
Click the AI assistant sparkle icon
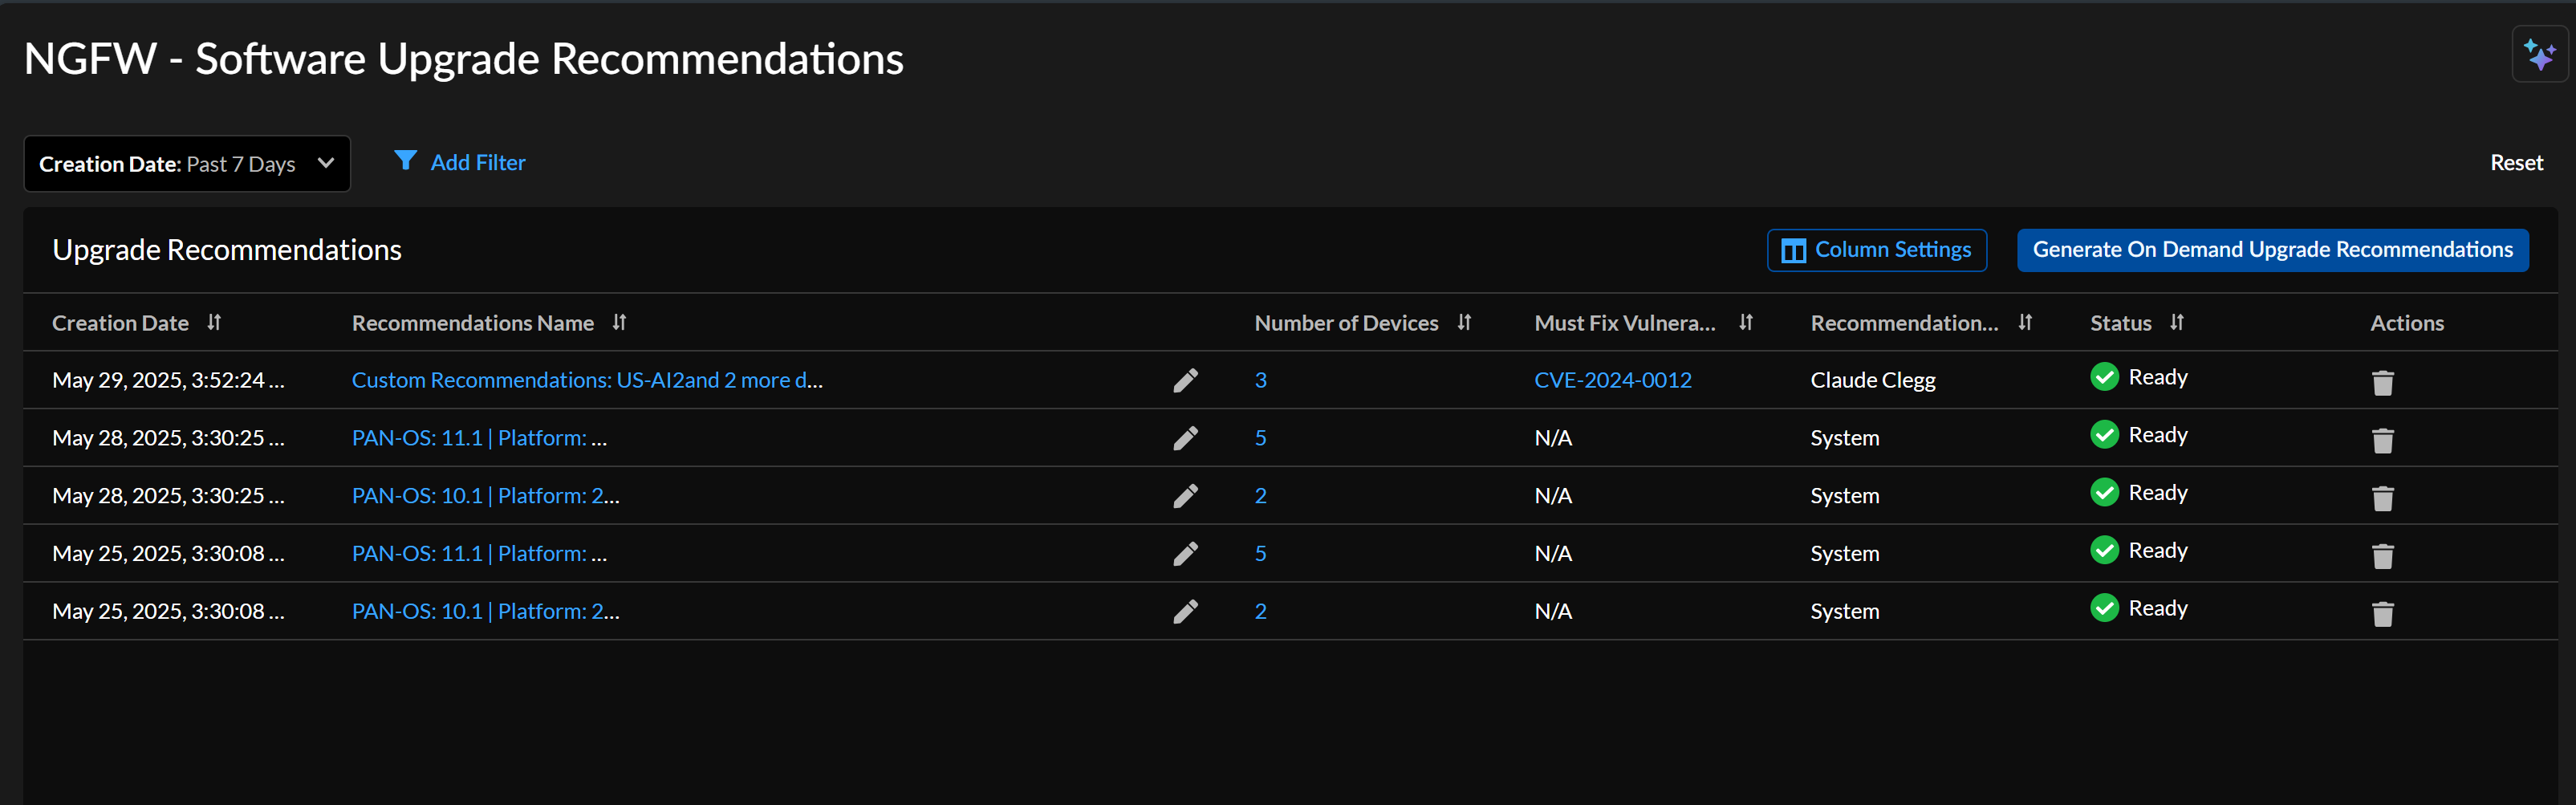[x=2538, y=55]
